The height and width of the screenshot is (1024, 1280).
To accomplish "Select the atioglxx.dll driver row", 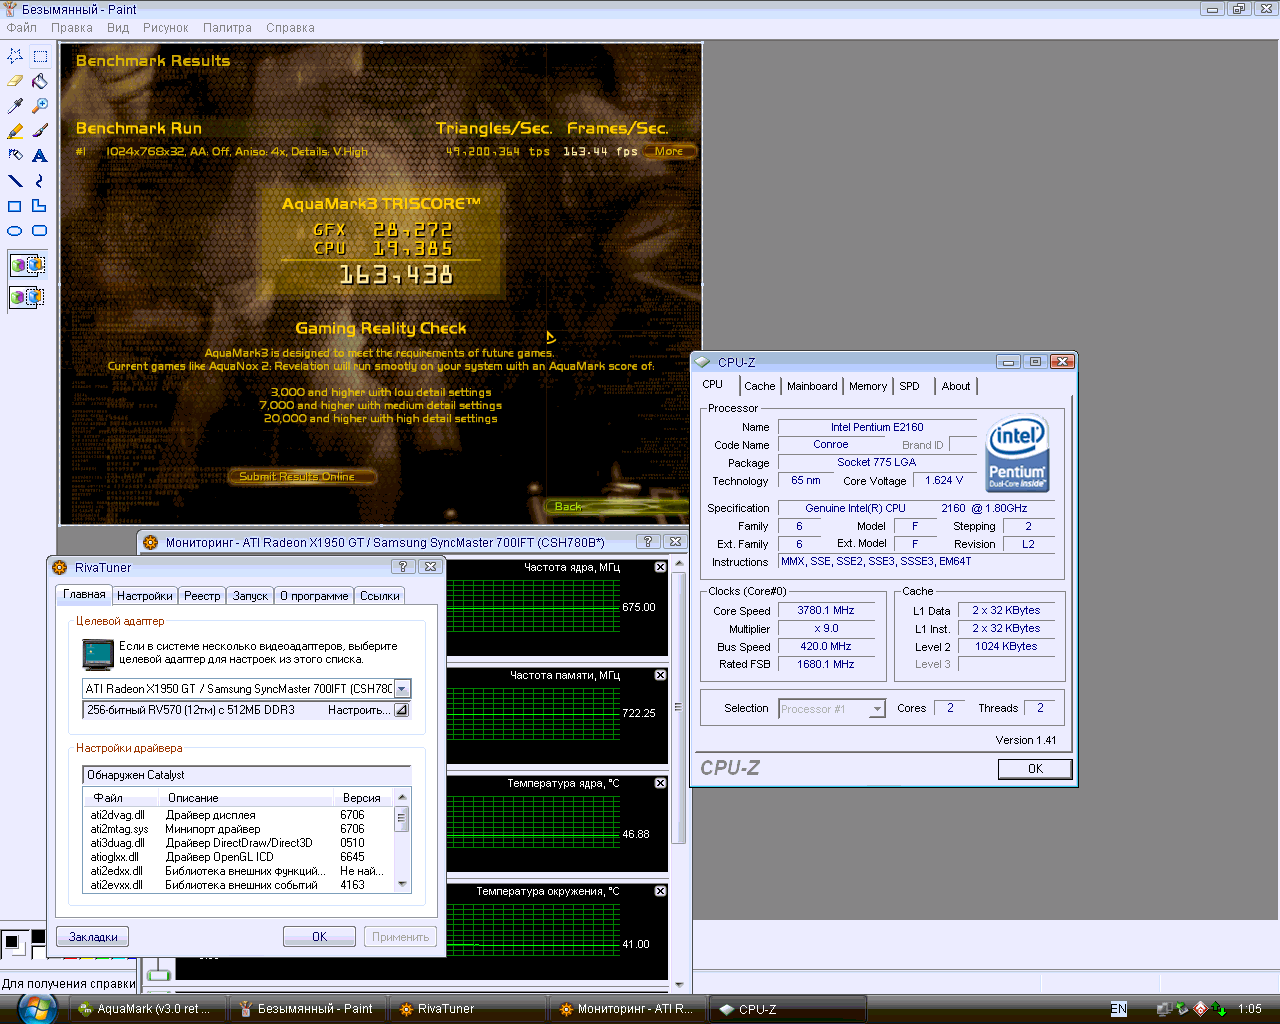I will tap(238, 857).
